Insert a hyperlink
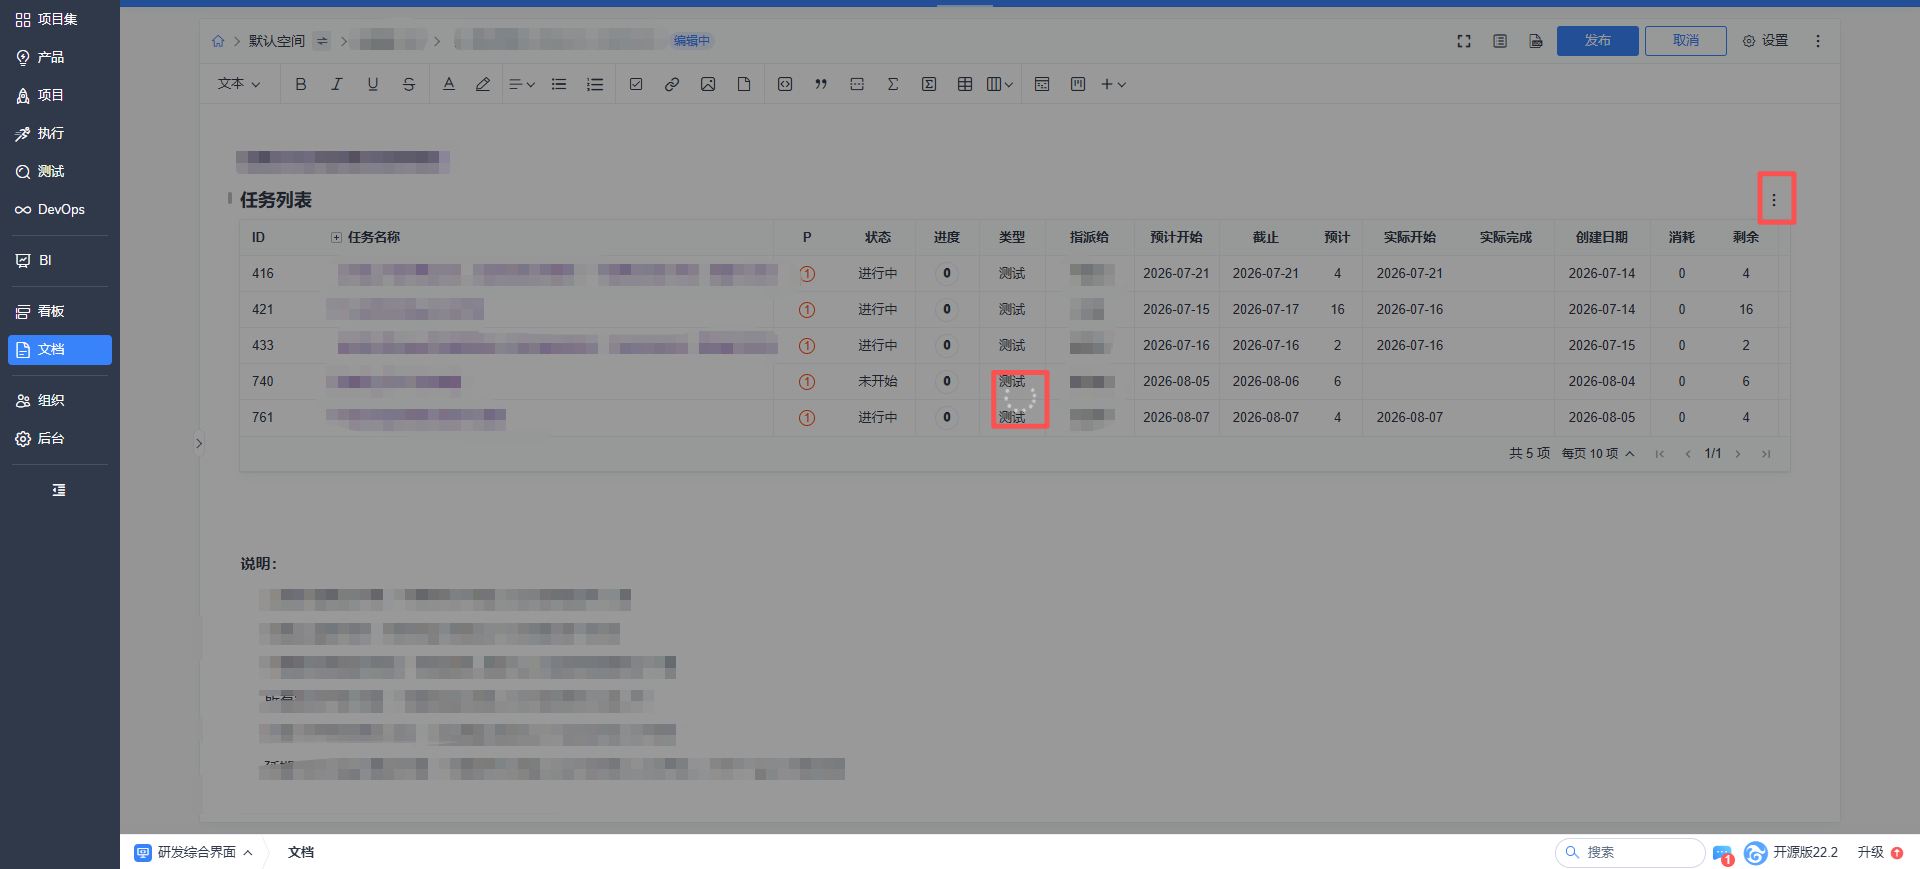The image size is (1920, 869). click(672, 84)
